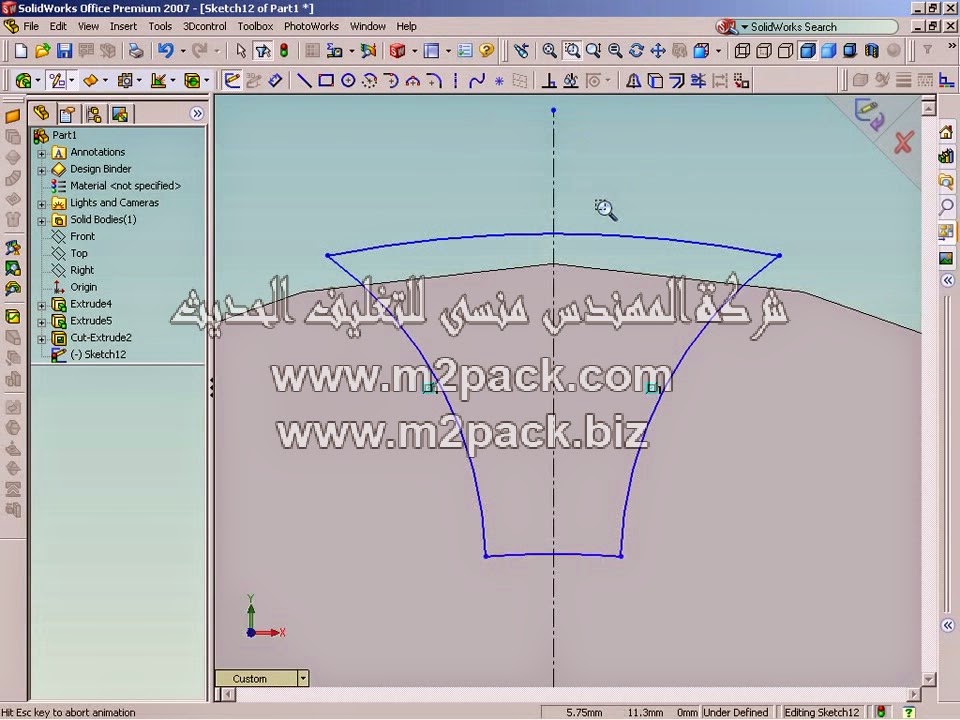Image resolution: width=960 pixels, height=720 pixels.
Task: Open the Tools menu
Action: (160, 26)
